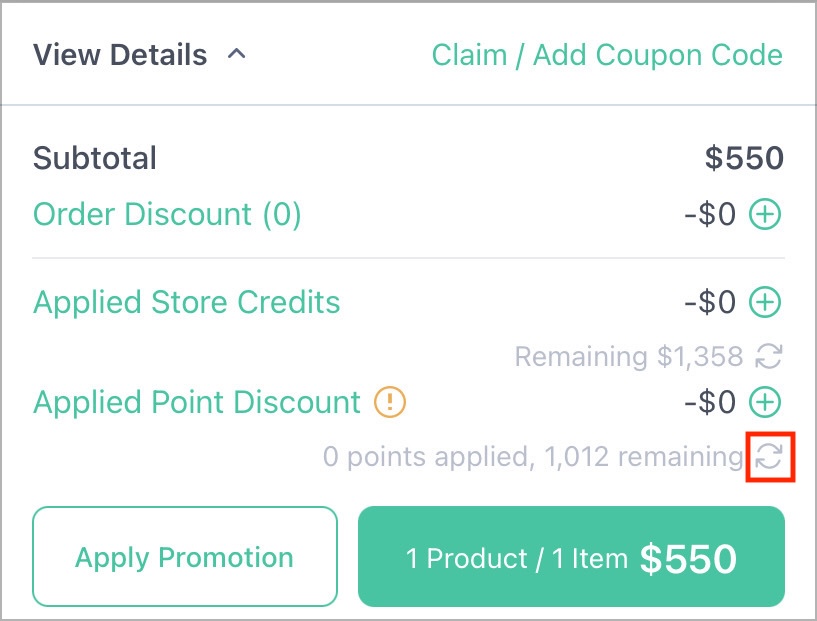This screenshot has width=817, height=621.
Task: Refresh the remaining store credits balance
Action: click(769, 356)
